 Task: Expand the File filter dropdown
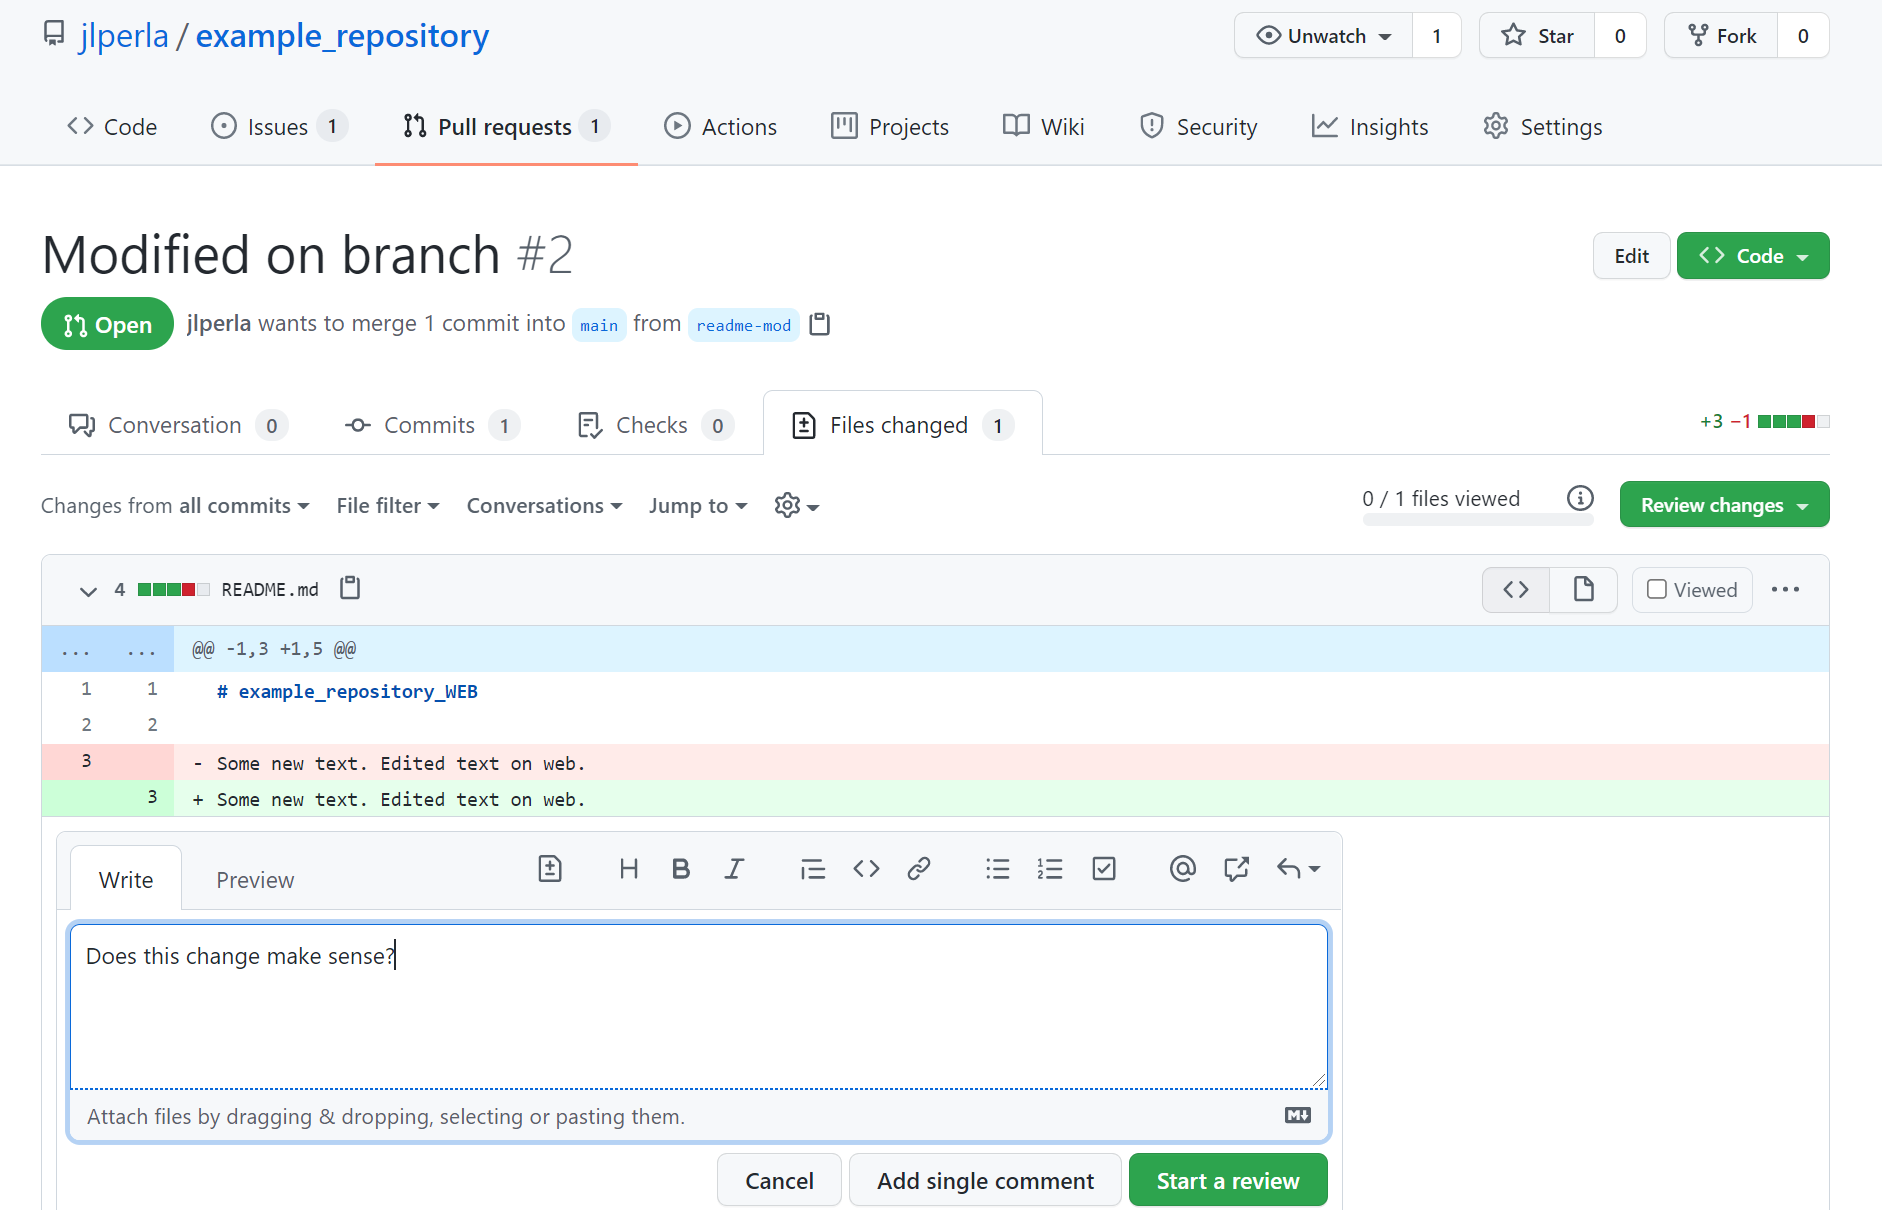click(x=388, y=506)
